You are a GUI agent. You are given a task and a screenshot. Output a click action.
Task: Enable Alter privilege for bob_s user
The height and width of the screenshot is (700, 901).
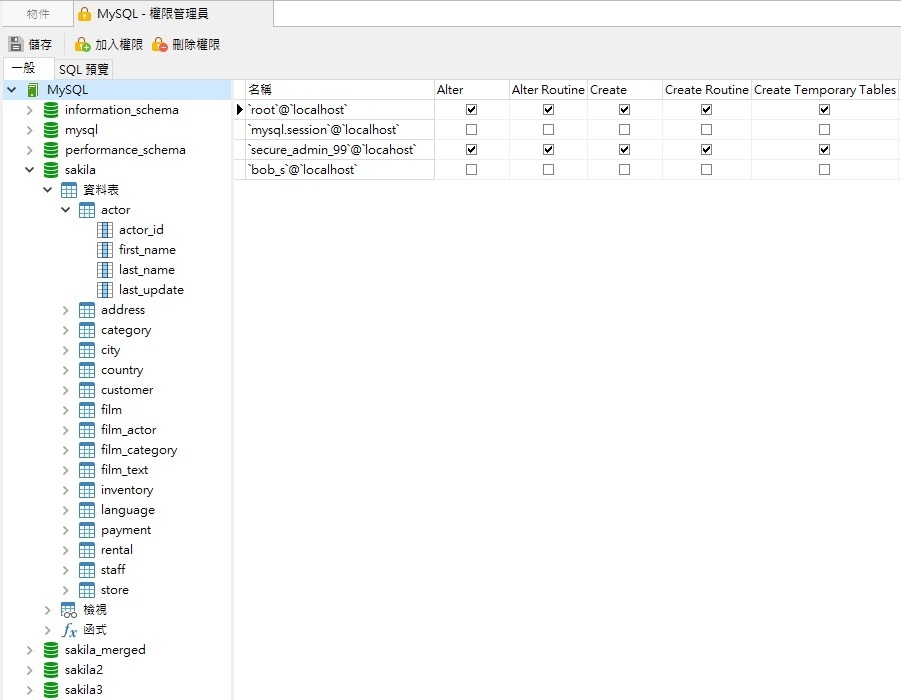(472, 170)
